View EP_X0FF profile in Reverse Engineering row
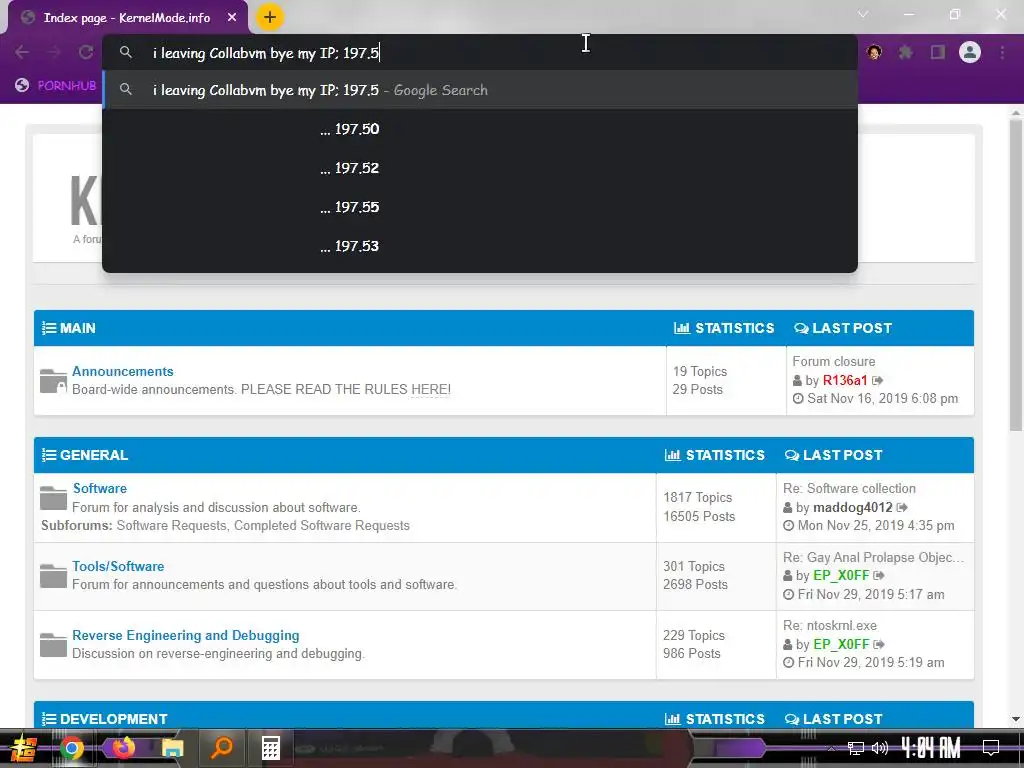Viewport: 1024px width, 768px height. tap(841, 645)
